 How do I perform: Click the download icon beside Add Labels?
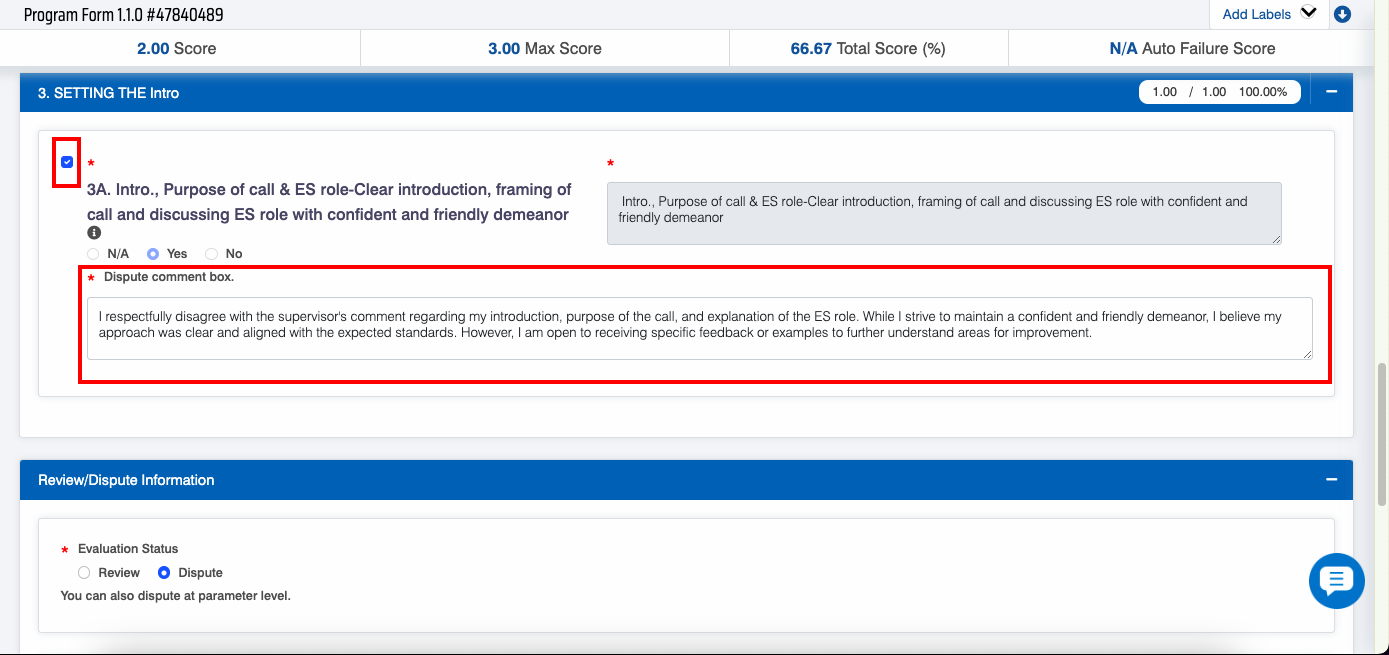coord(1342,14)
